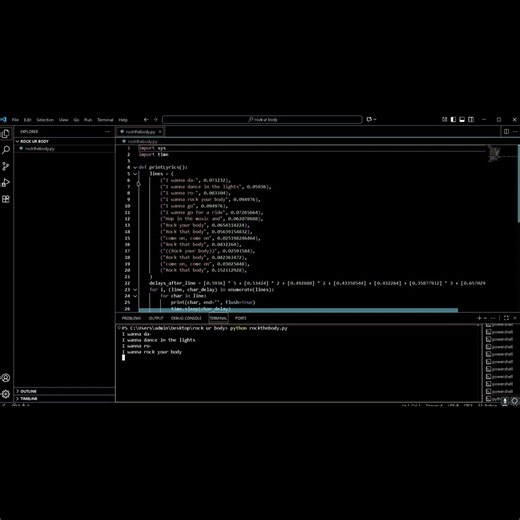The width and height of the screenshot is (520, 520).
Task: Click the microphone overlay icon
Action: pos(505,401)
